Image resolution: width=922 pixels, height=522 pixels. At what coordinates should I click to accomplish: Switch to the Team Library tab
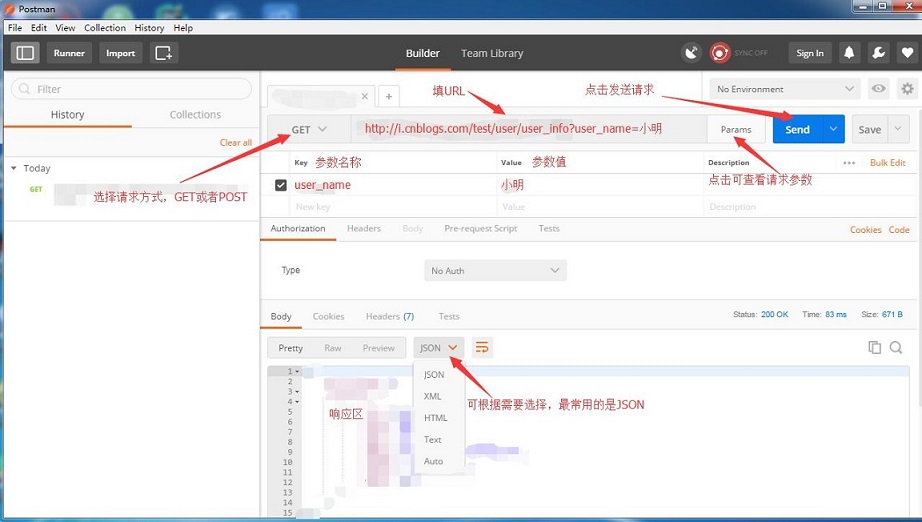pyautogui.click(x=492, y=53)
